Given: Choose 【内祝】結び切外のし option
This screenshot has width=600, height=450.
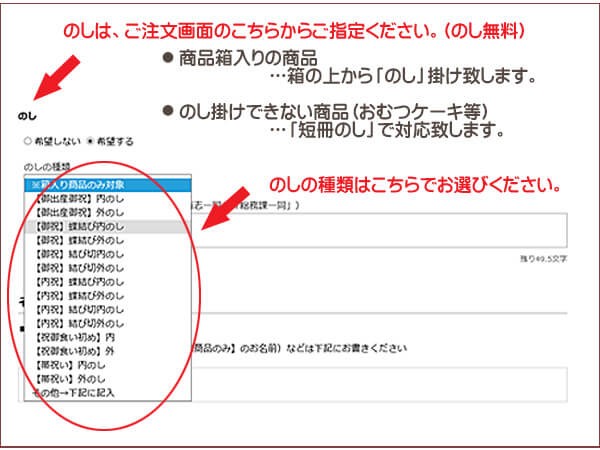Looking at the screenshot, I should (80, 324).
